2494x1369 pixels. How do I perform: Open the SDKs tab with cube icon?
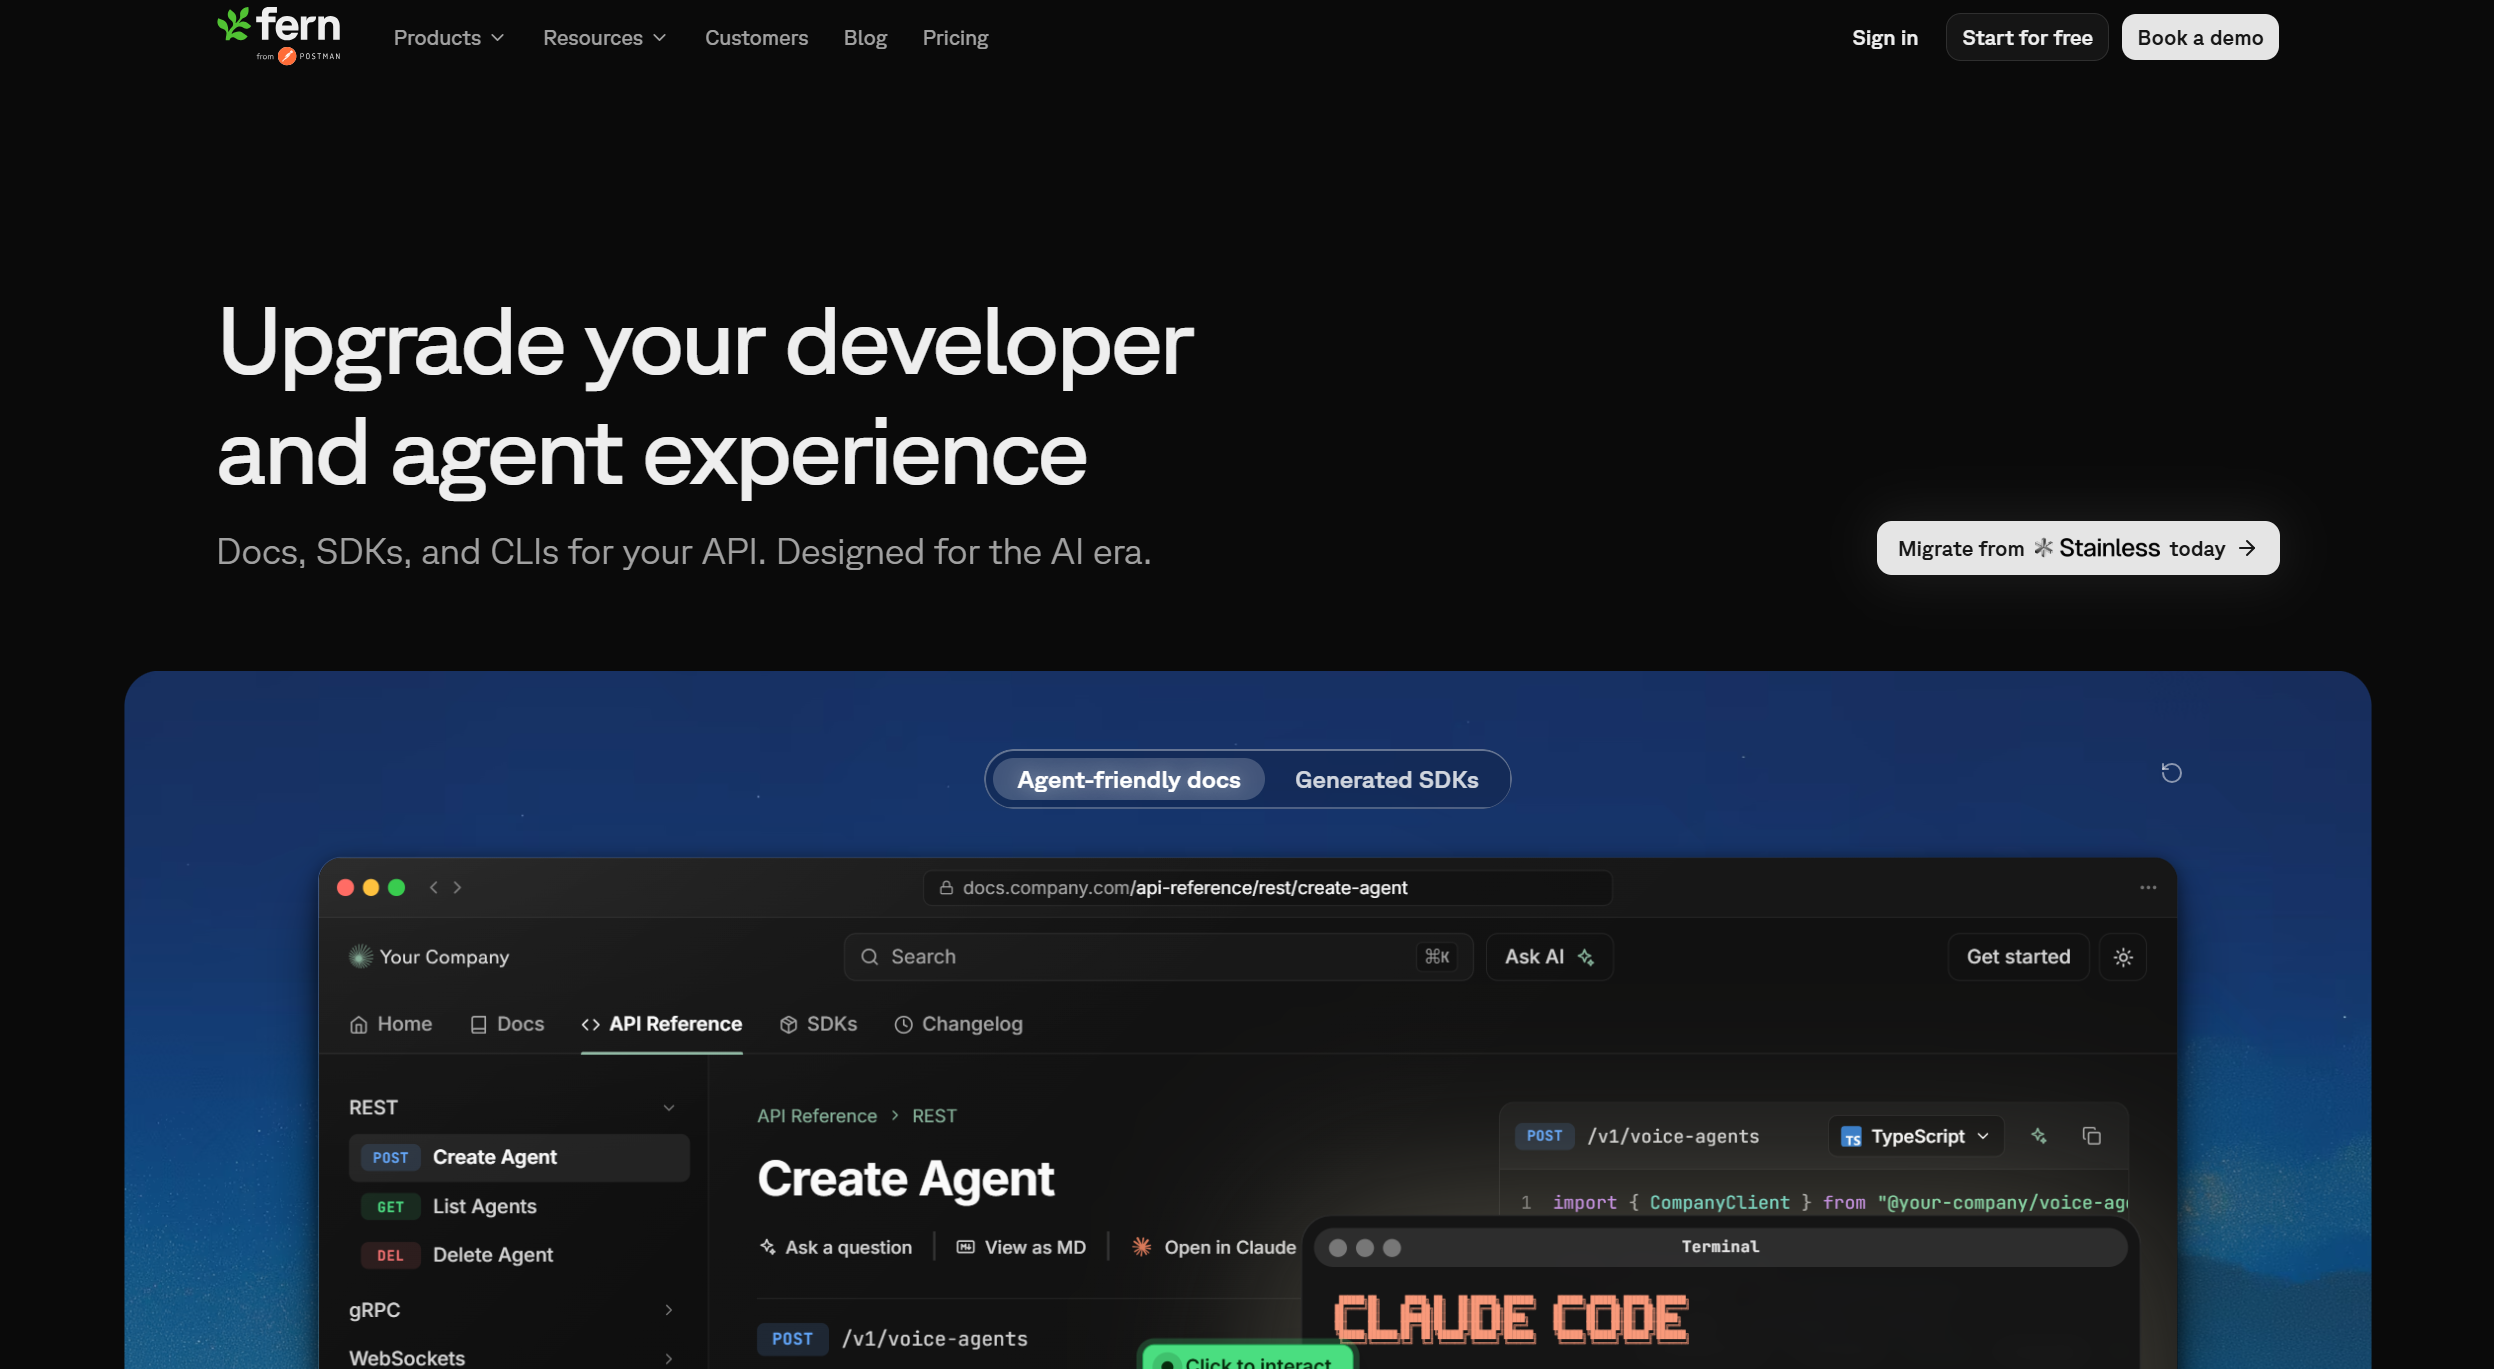[818, 1024]
